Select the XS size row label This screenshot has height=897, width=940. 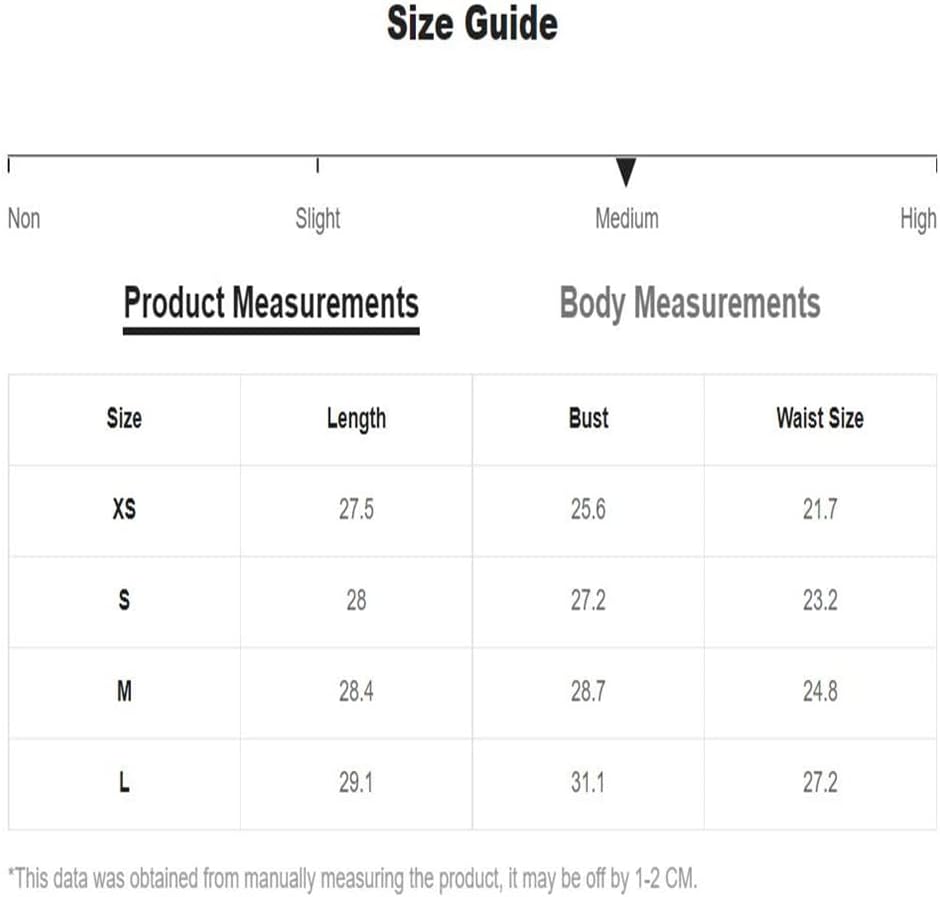(x=124, y=510)
